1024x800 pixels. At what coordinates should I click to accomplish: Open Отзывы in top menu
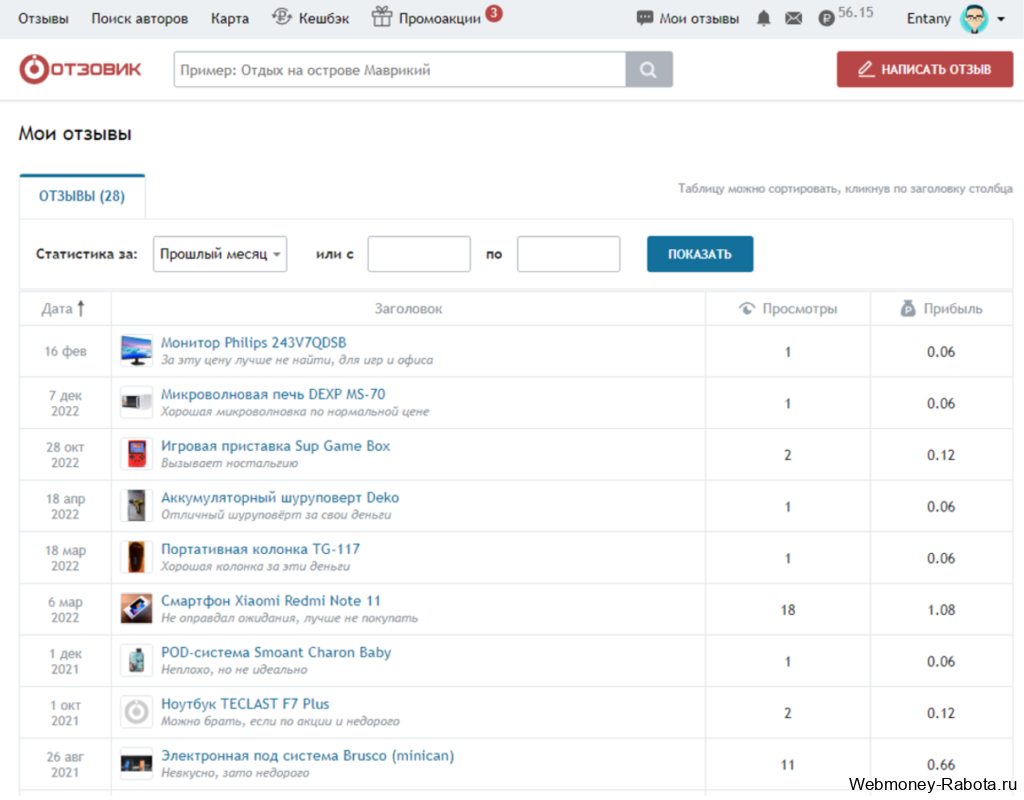click(43, 18)
